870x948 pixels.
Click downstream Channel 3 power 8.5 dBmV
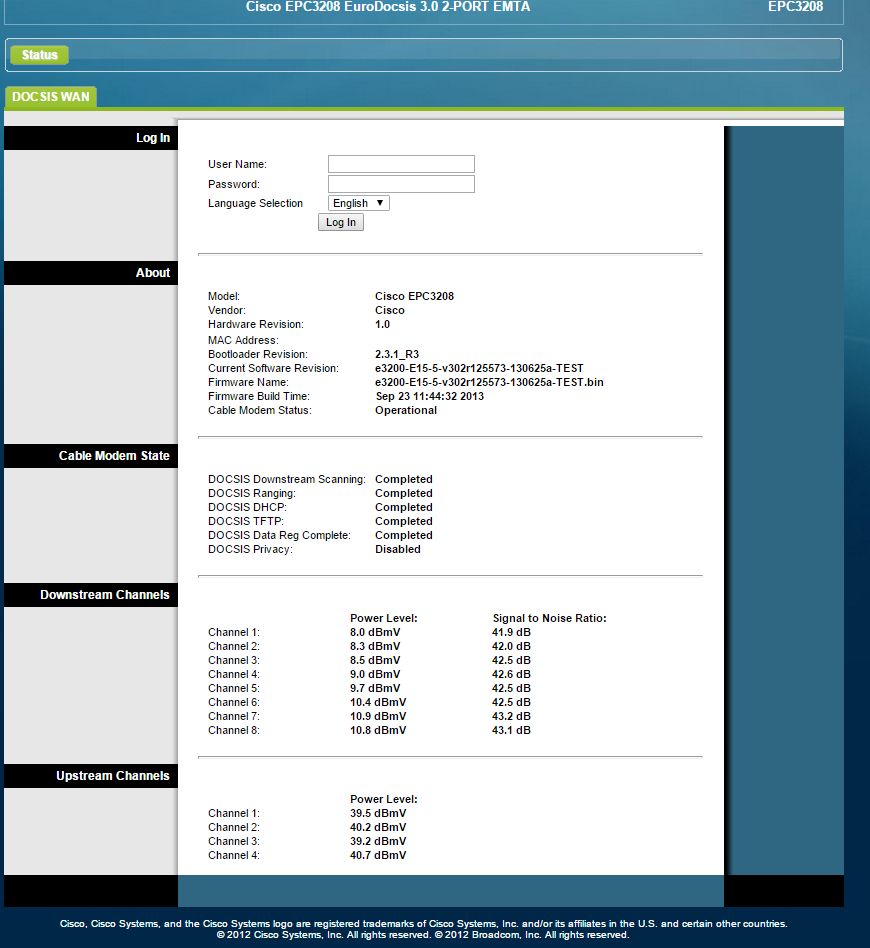pyautogui.click(x=375, y=660)
